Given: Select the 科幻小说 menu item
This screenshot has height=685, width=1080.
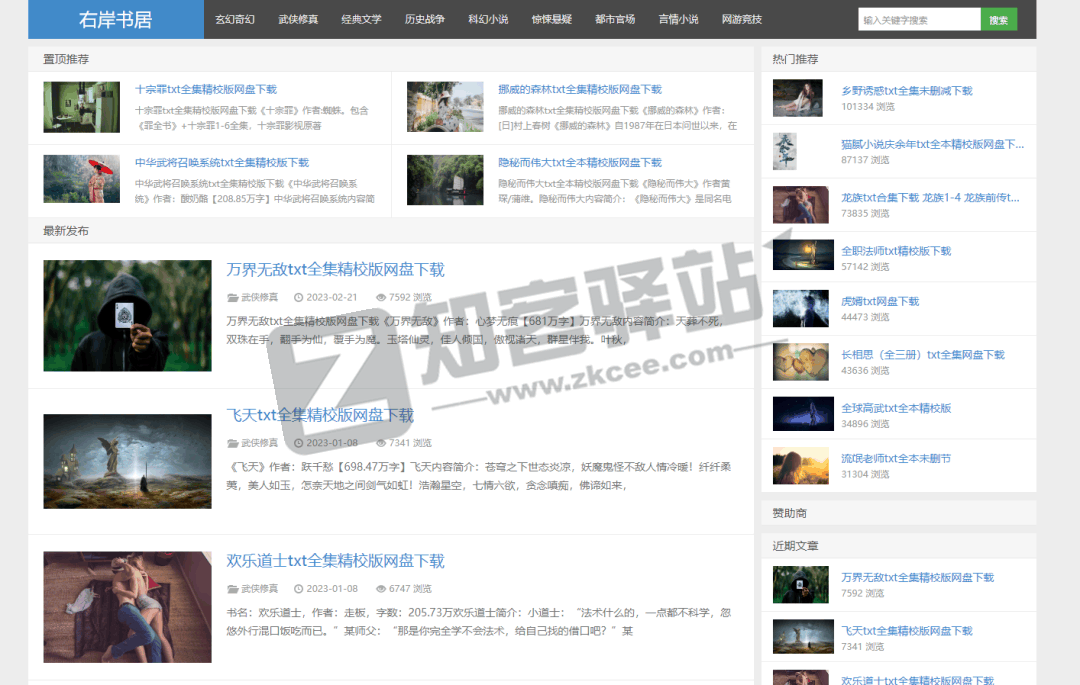Looking at the screenshot, I should [488, 20].
